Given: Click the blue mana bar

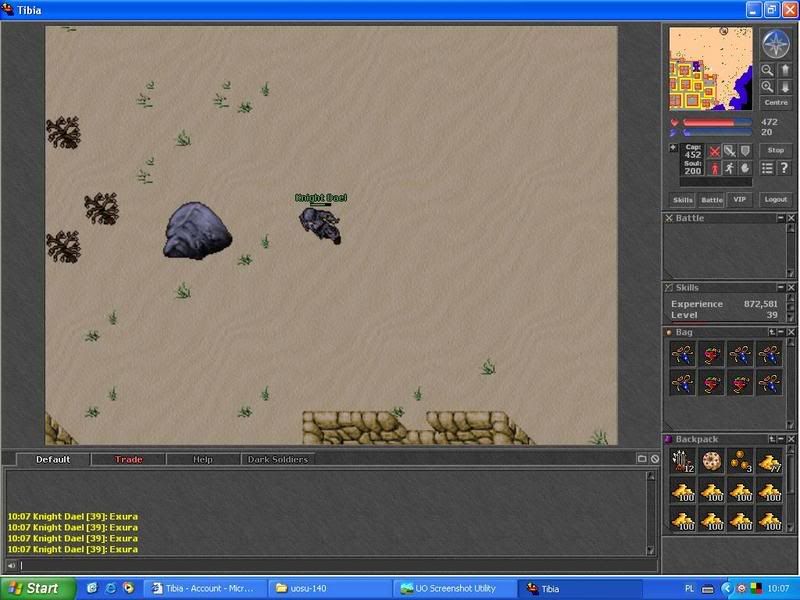Looking at the screenshot, I should tap(717, 133).
